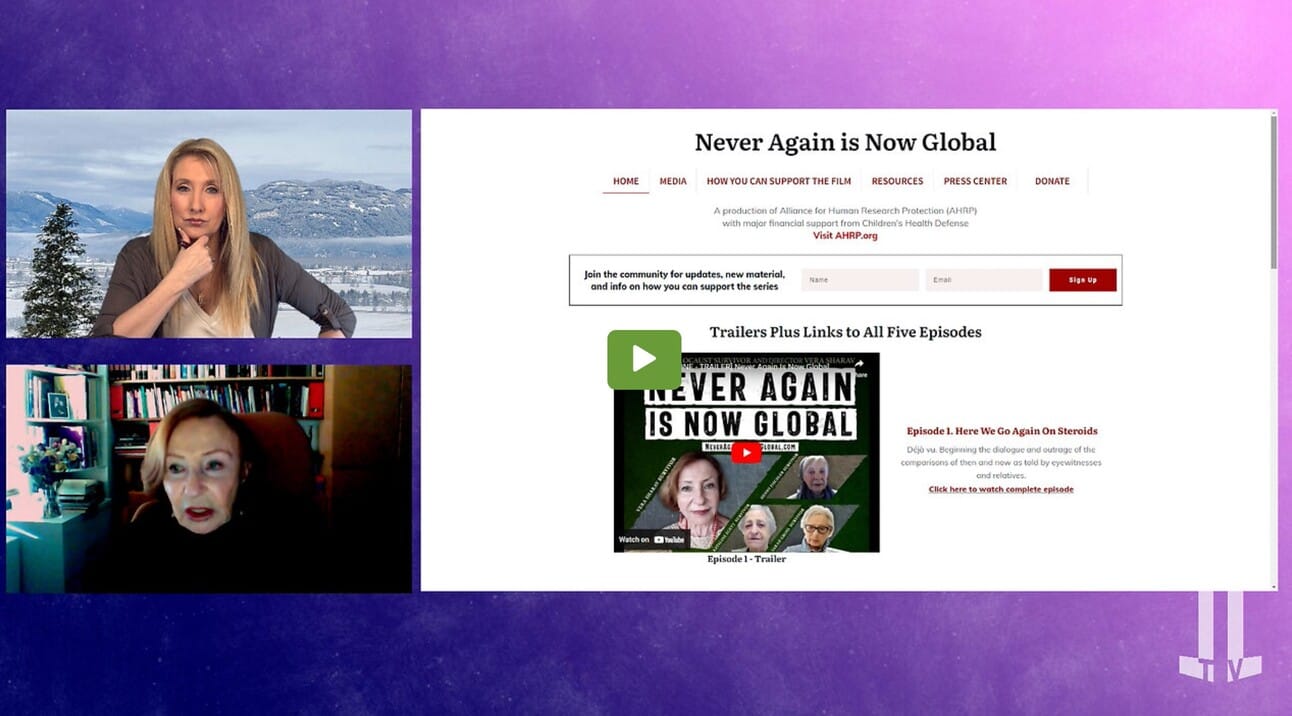Open the PRESS CENTER page
This screenshot has width=1292, height=716.
[x=975, y=181]
